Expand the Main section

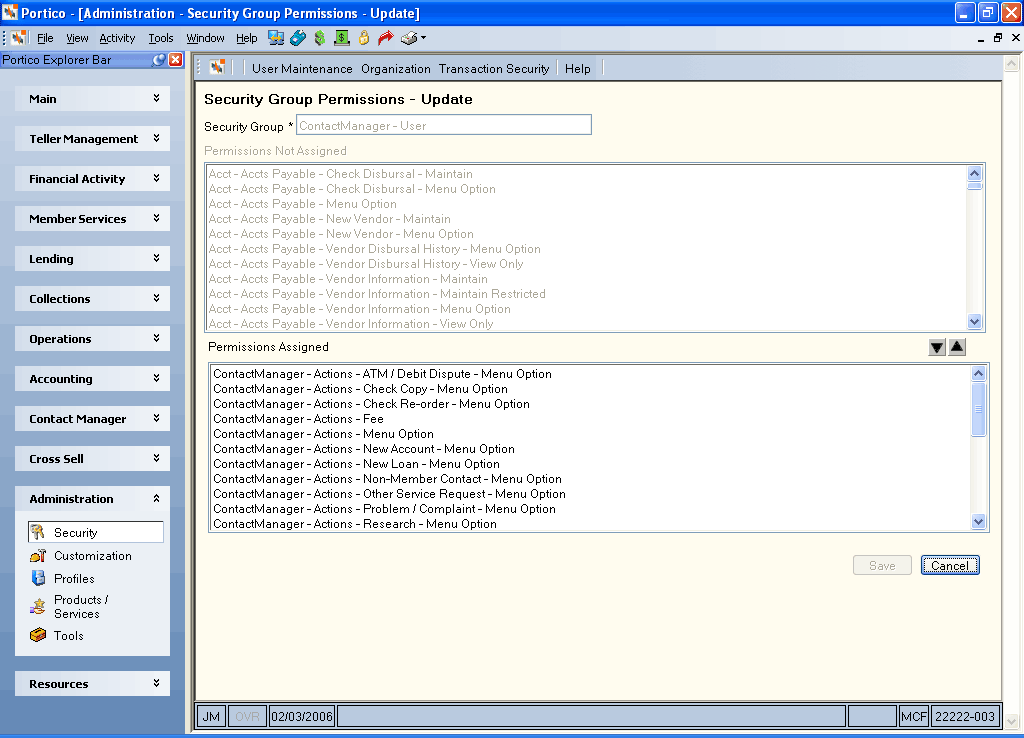[92, 99]
